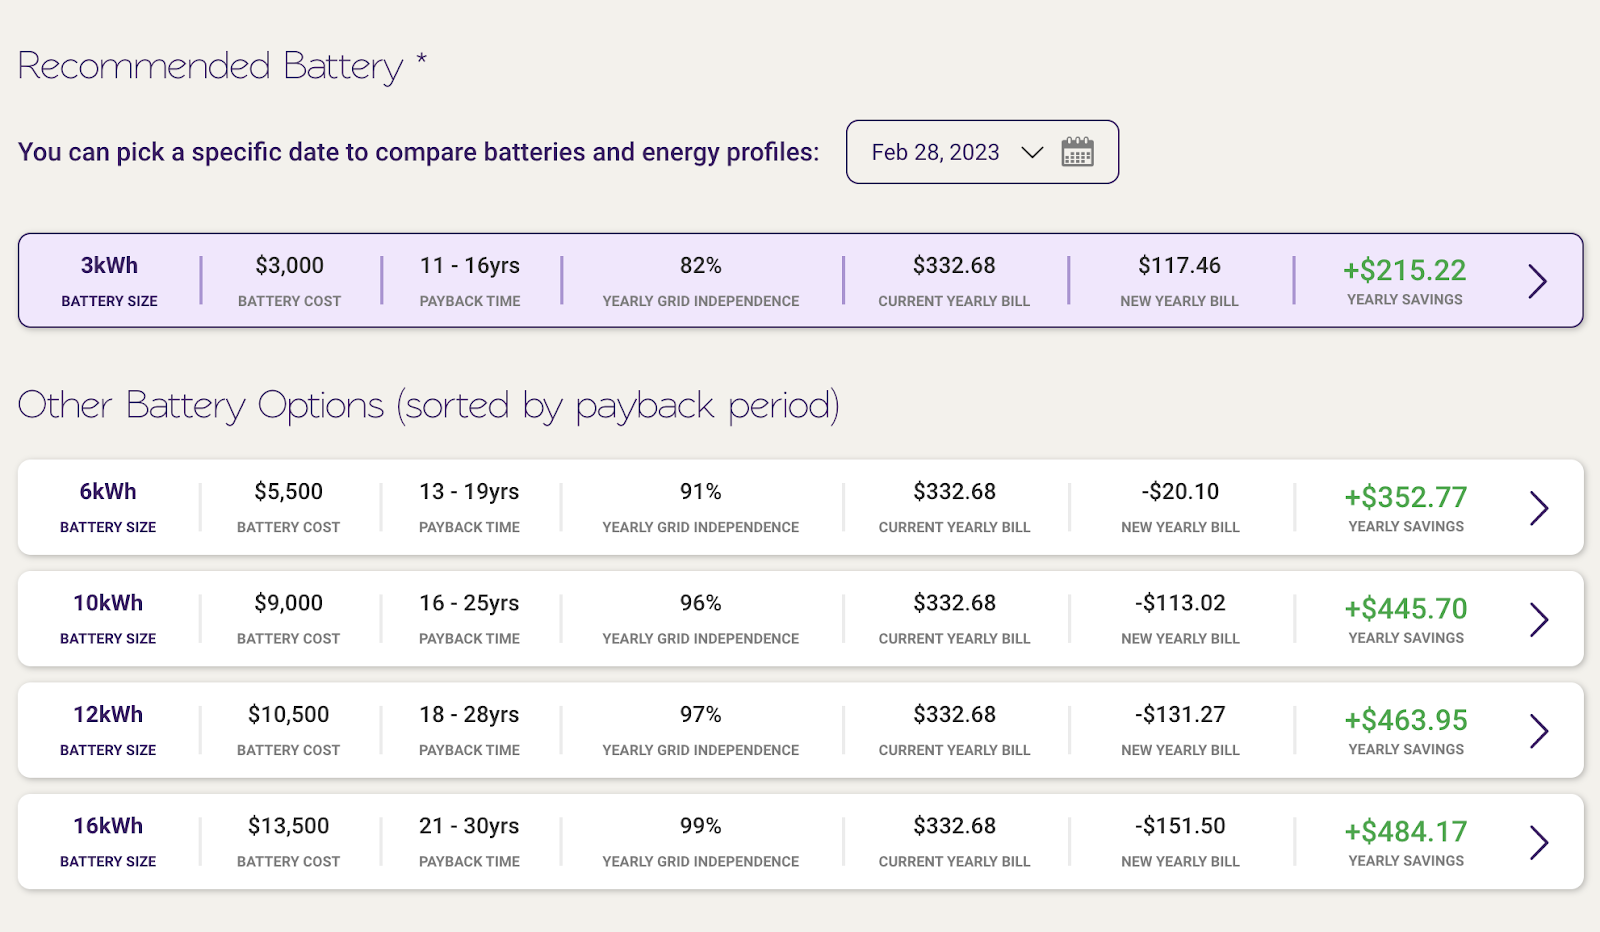Screen dimensions: 1600x932
Task: Select the Other Battery Options heading
Action: click(x=428, y=405)
